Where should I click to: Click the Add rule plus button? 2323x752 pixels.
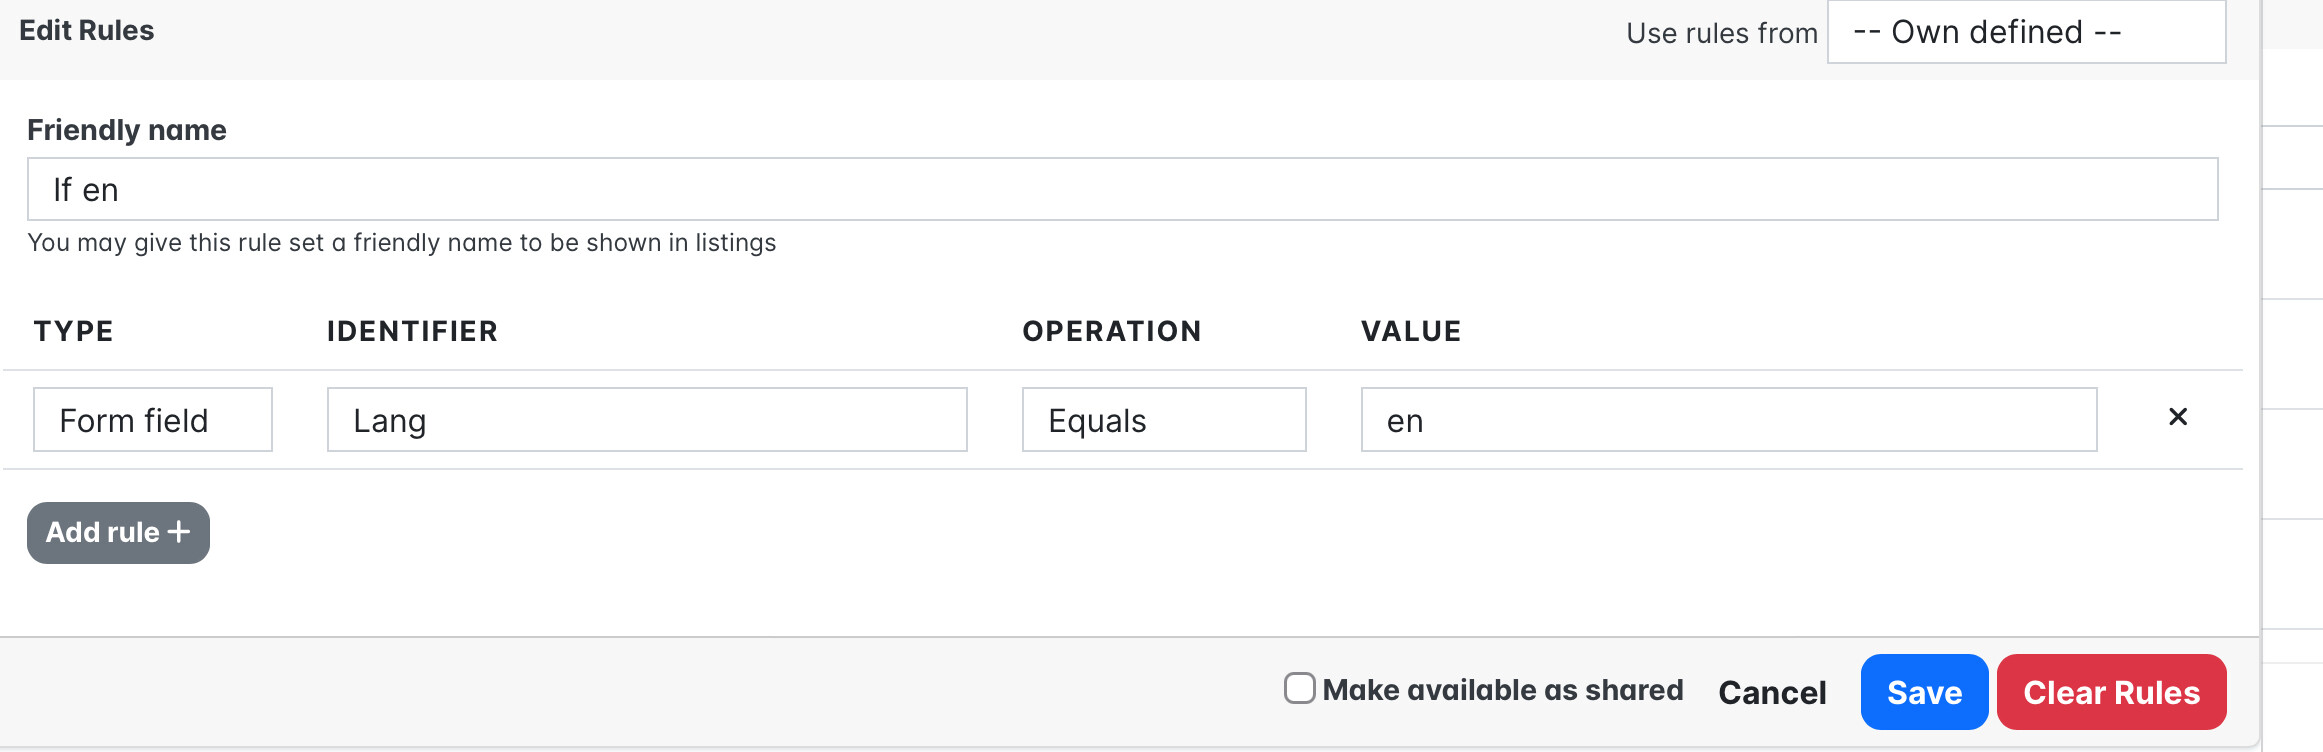(118, 533)
